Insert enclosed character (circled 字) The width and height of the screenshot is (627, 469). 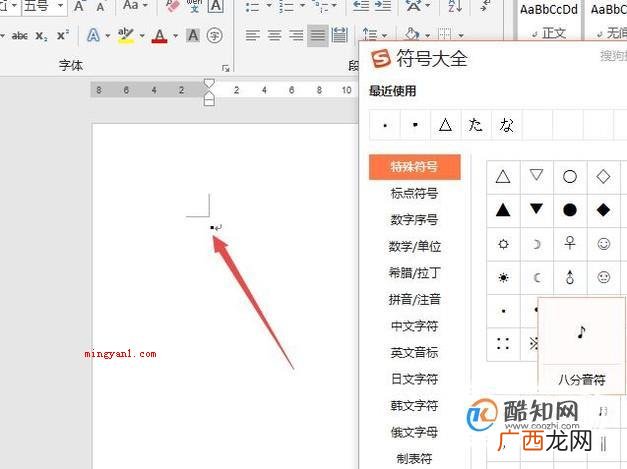pyautogui.click(x=215, y=36)
